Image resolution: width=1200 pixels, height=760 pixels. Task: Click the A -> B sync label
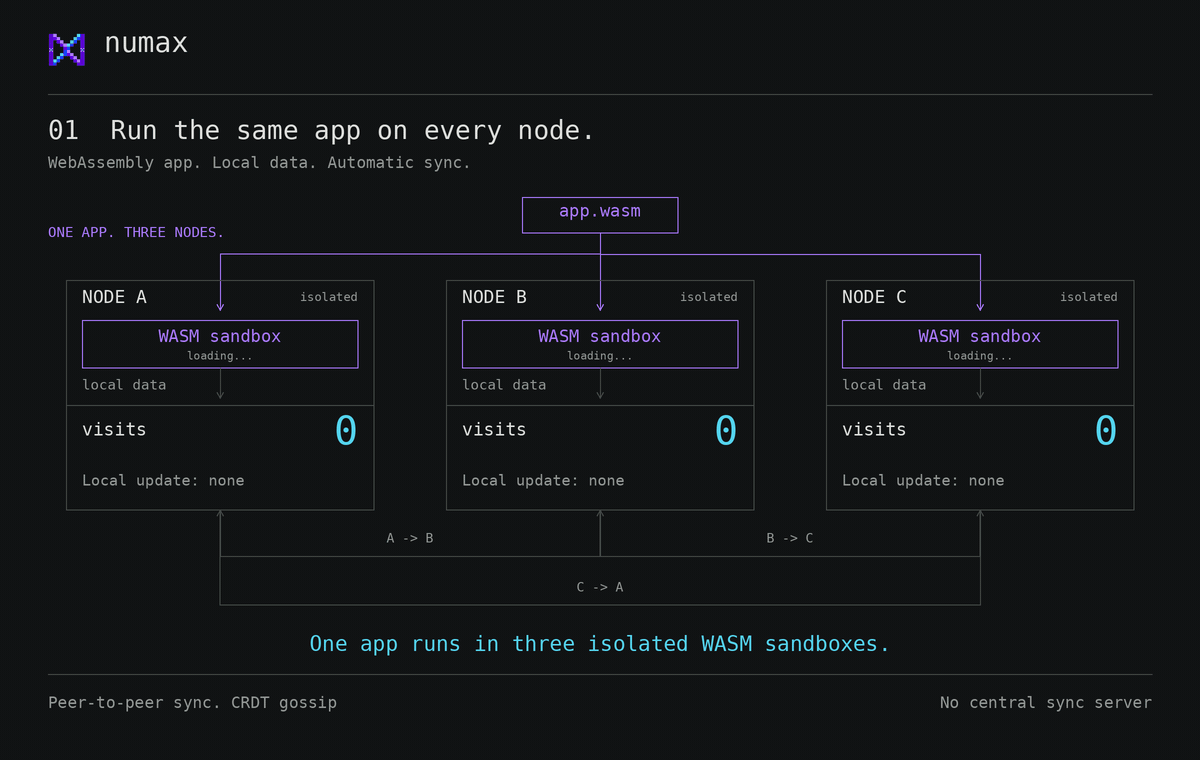click(410, 538)
